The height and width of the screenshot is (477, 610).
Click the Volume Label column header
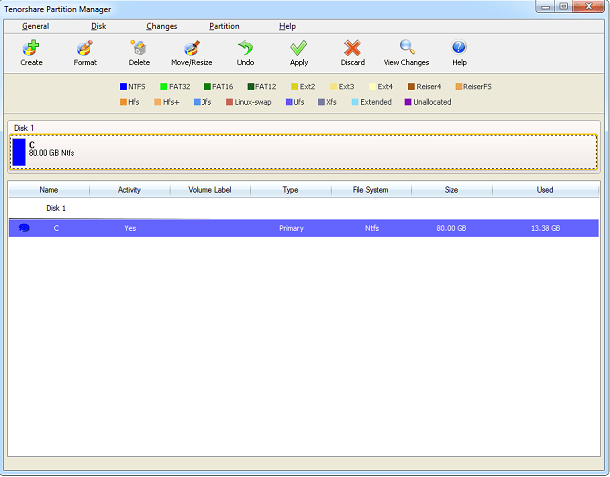click(210, 190)
